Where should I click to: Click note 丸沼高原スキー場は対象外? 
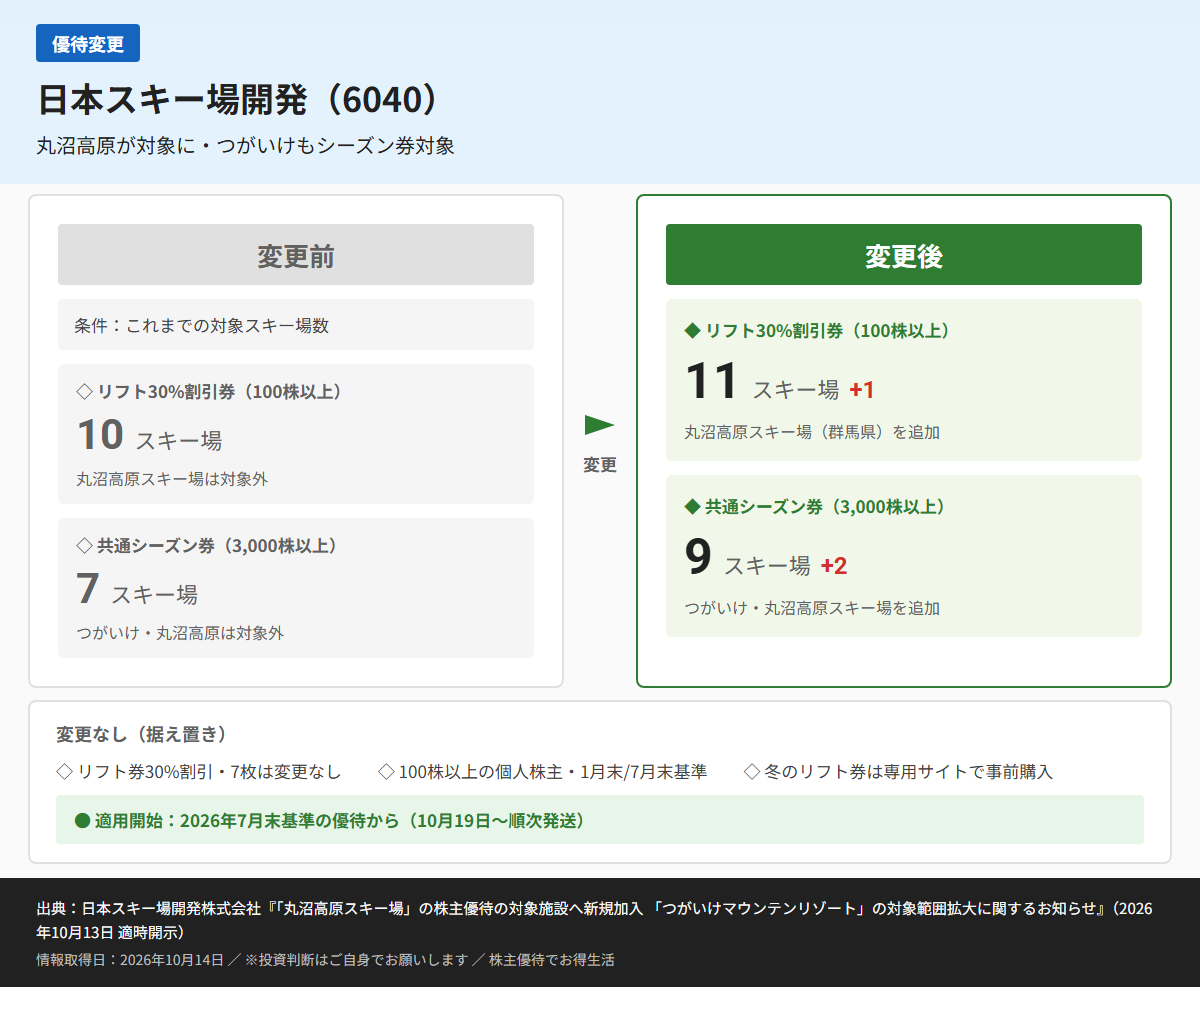pyautogui.click(x=172, y=479)
